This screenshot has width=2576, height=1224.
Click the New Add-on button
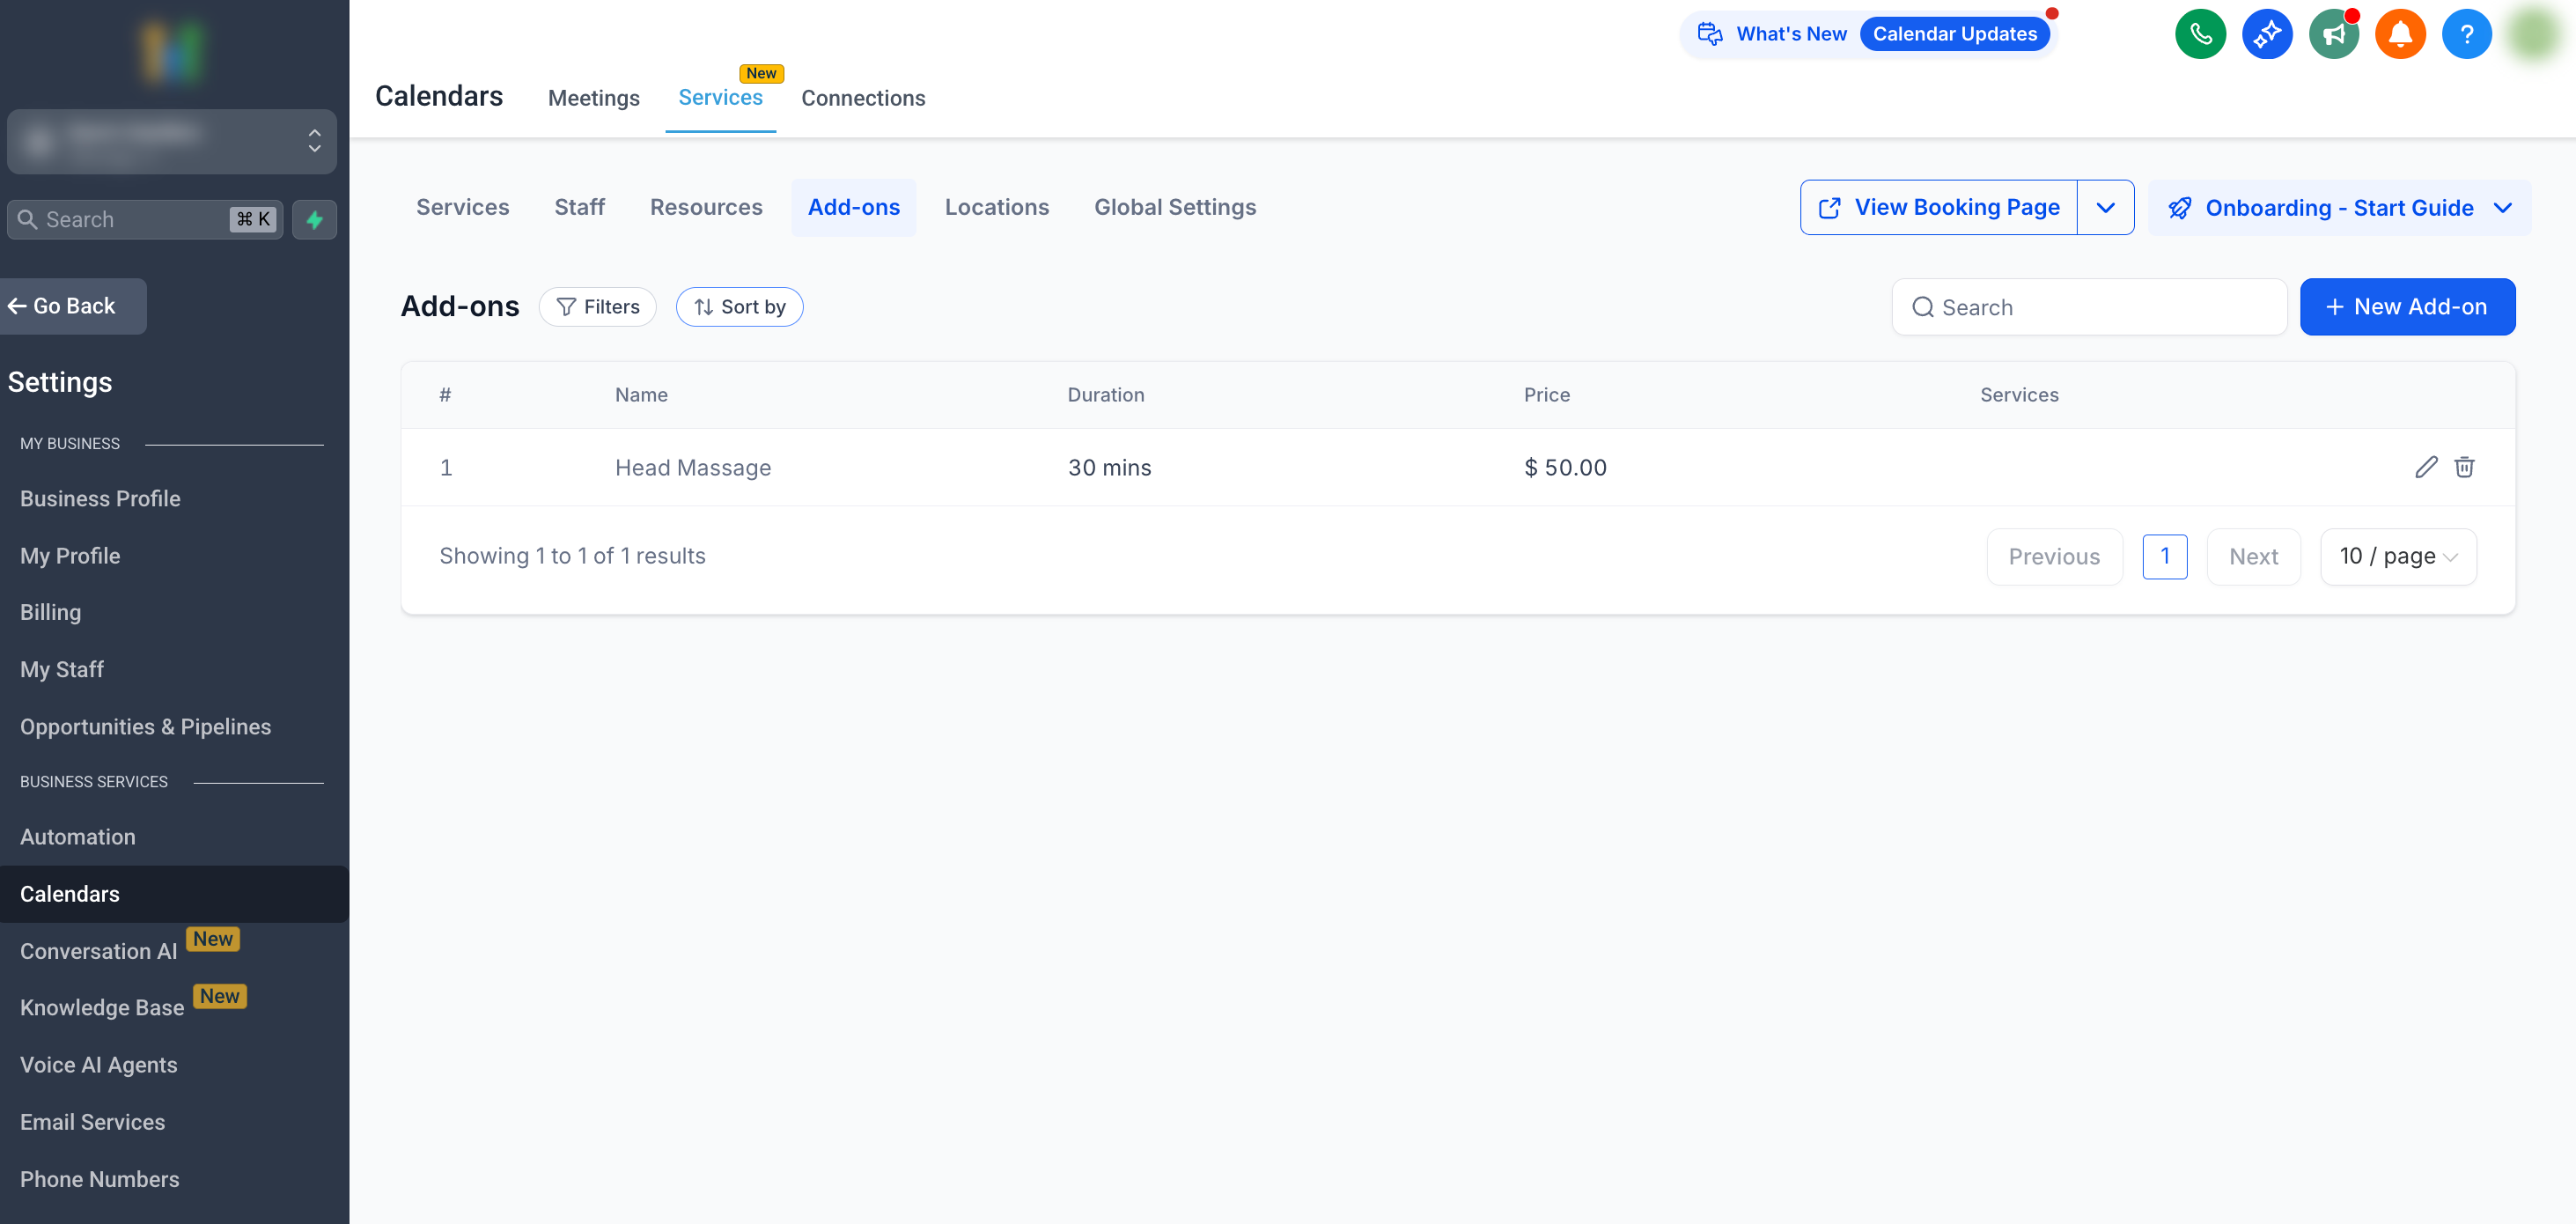tap(2407, 307)
